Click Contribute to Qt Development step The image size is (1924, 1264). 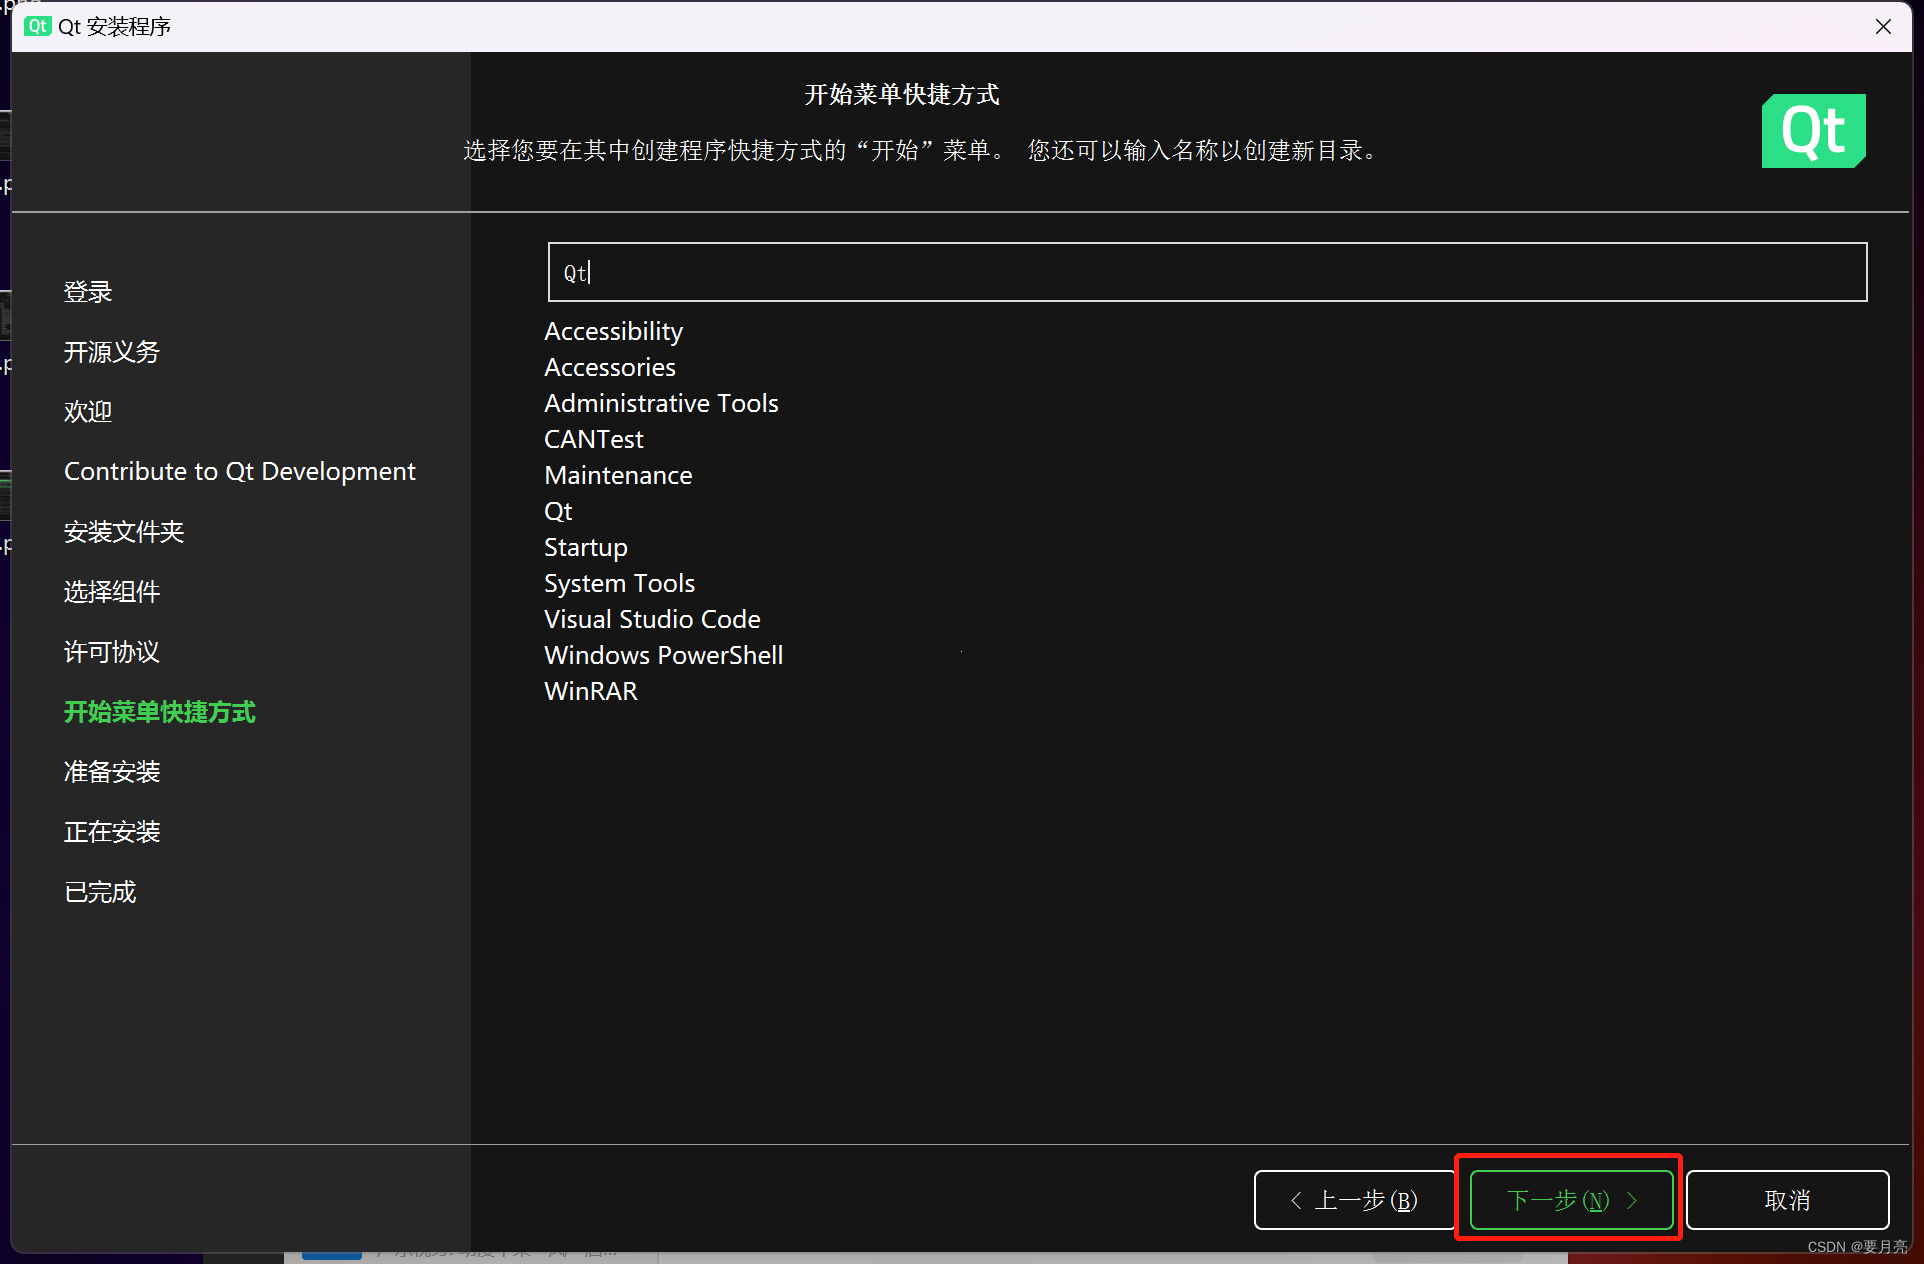pyautogui.click(x=240, y=471)
